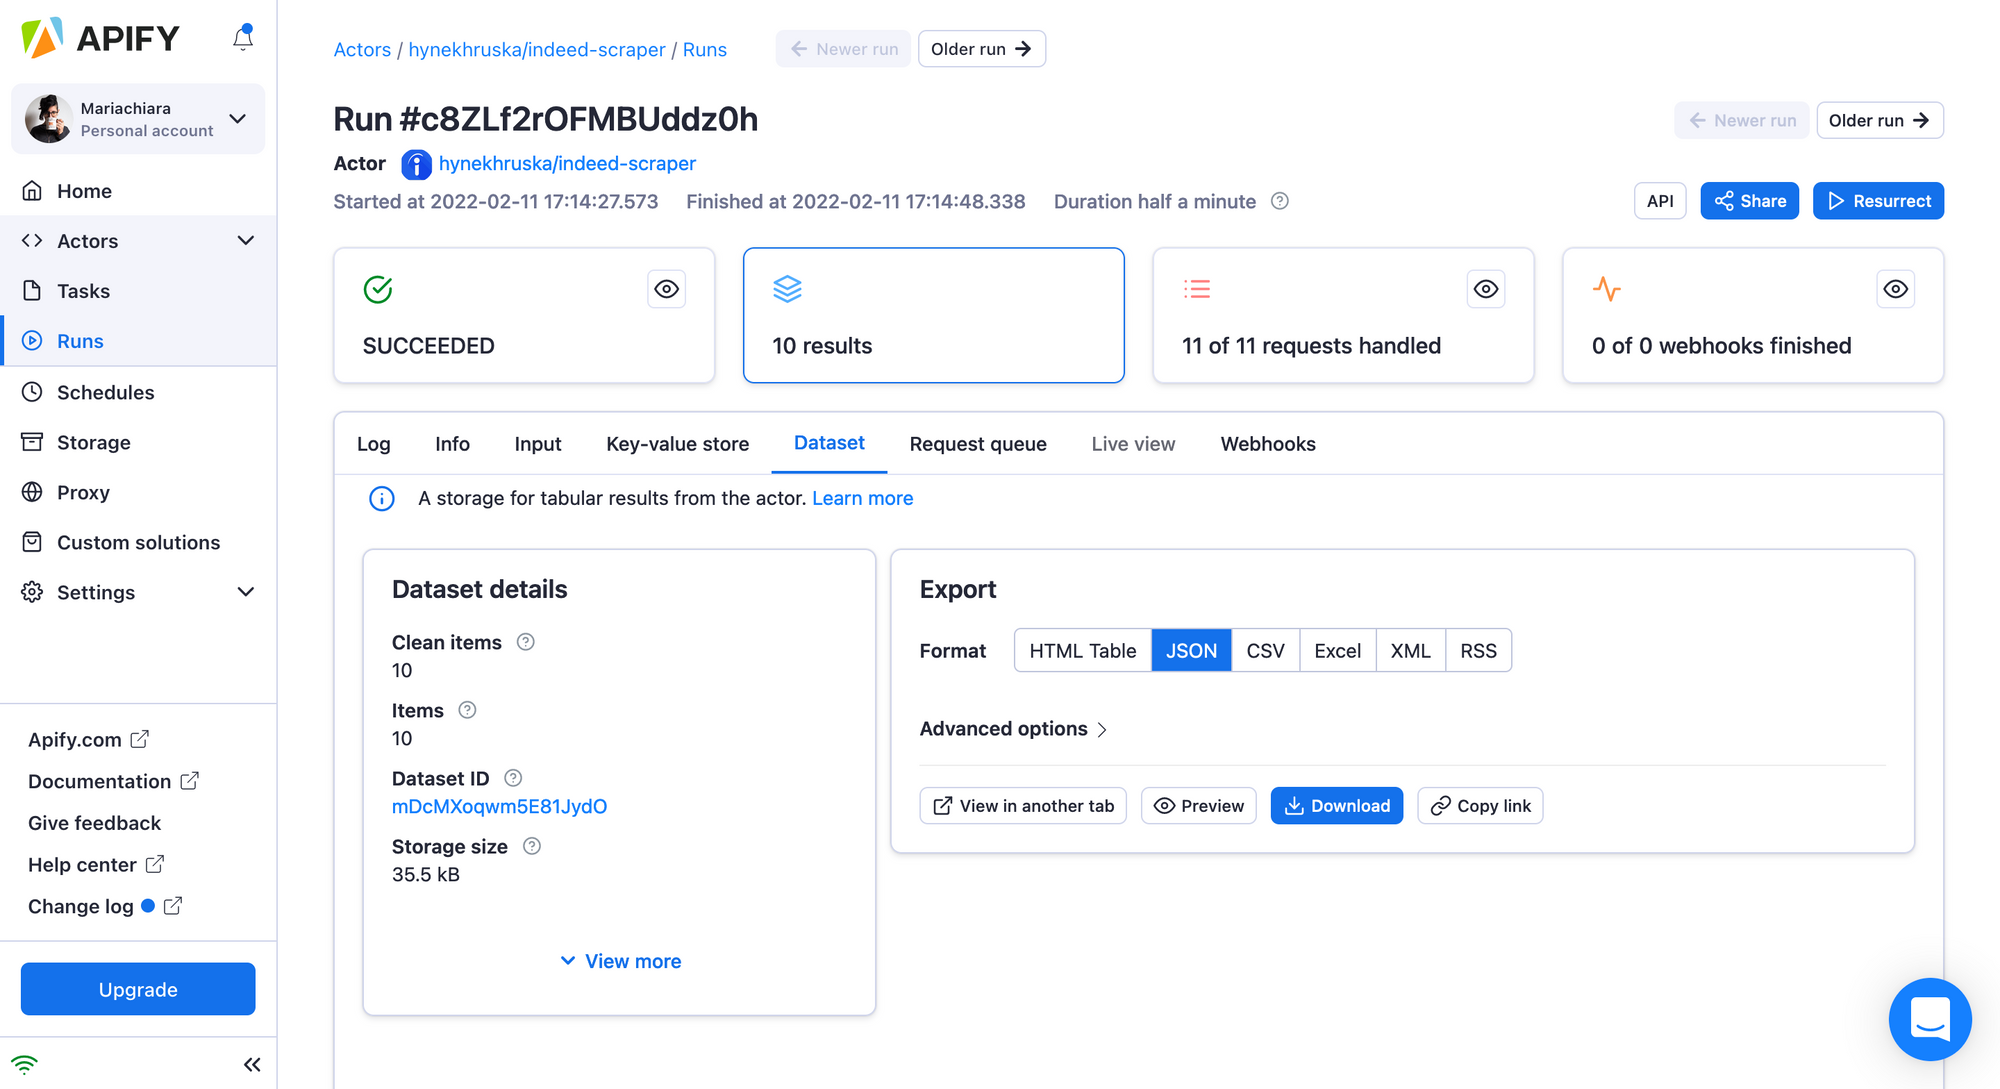Click the webhooks pulse icon
2000x1089 pixels.
click(x=1605, y=287)
